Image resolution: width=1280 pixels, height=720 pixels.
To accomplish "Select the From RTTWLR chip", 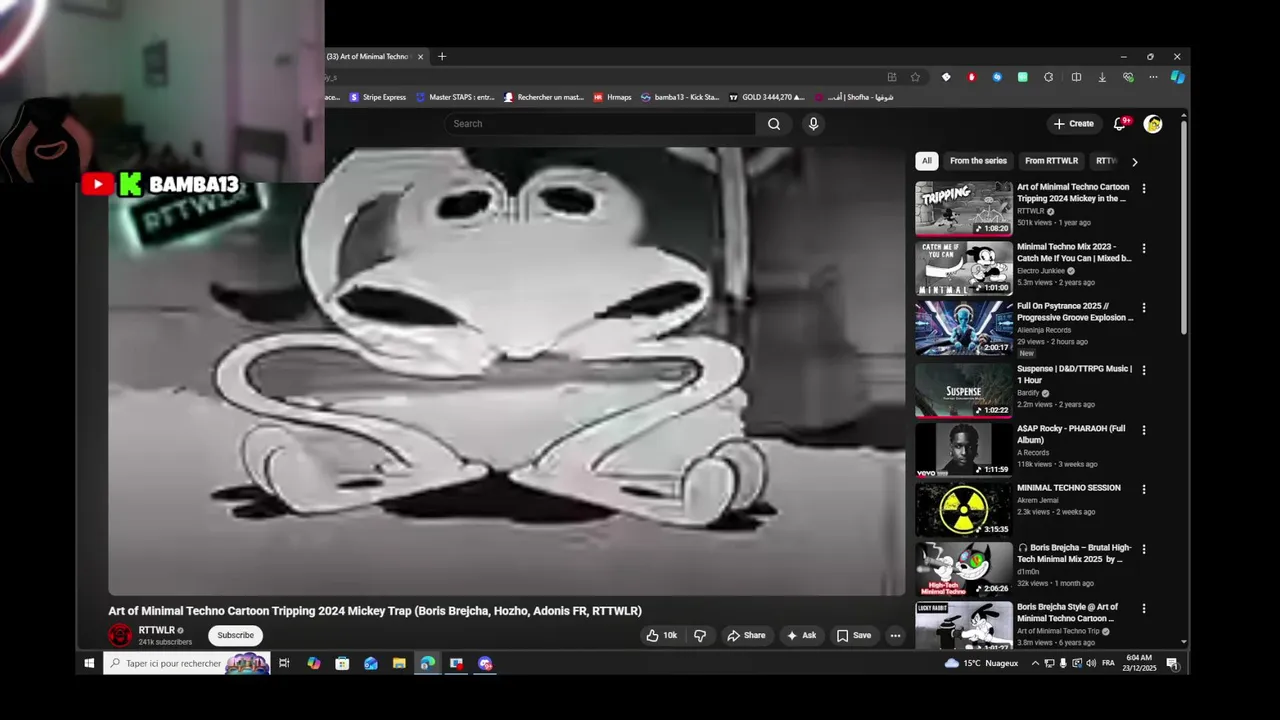I will (x=1051, y=161).
